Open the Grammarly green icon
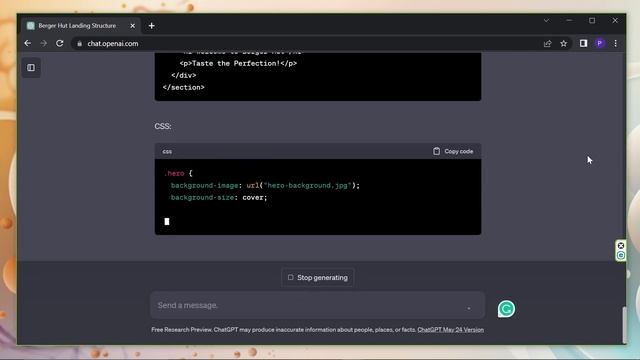This screenshot has height=360, width=640. pos(506,309)
